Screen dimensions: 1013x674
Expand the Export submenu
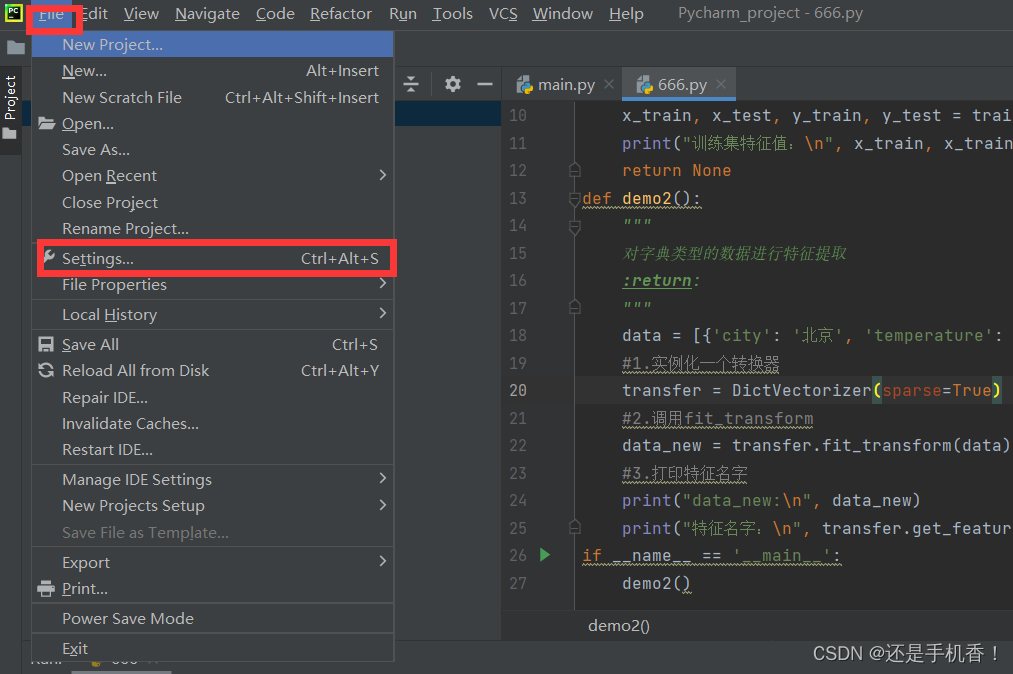(213, 562)
